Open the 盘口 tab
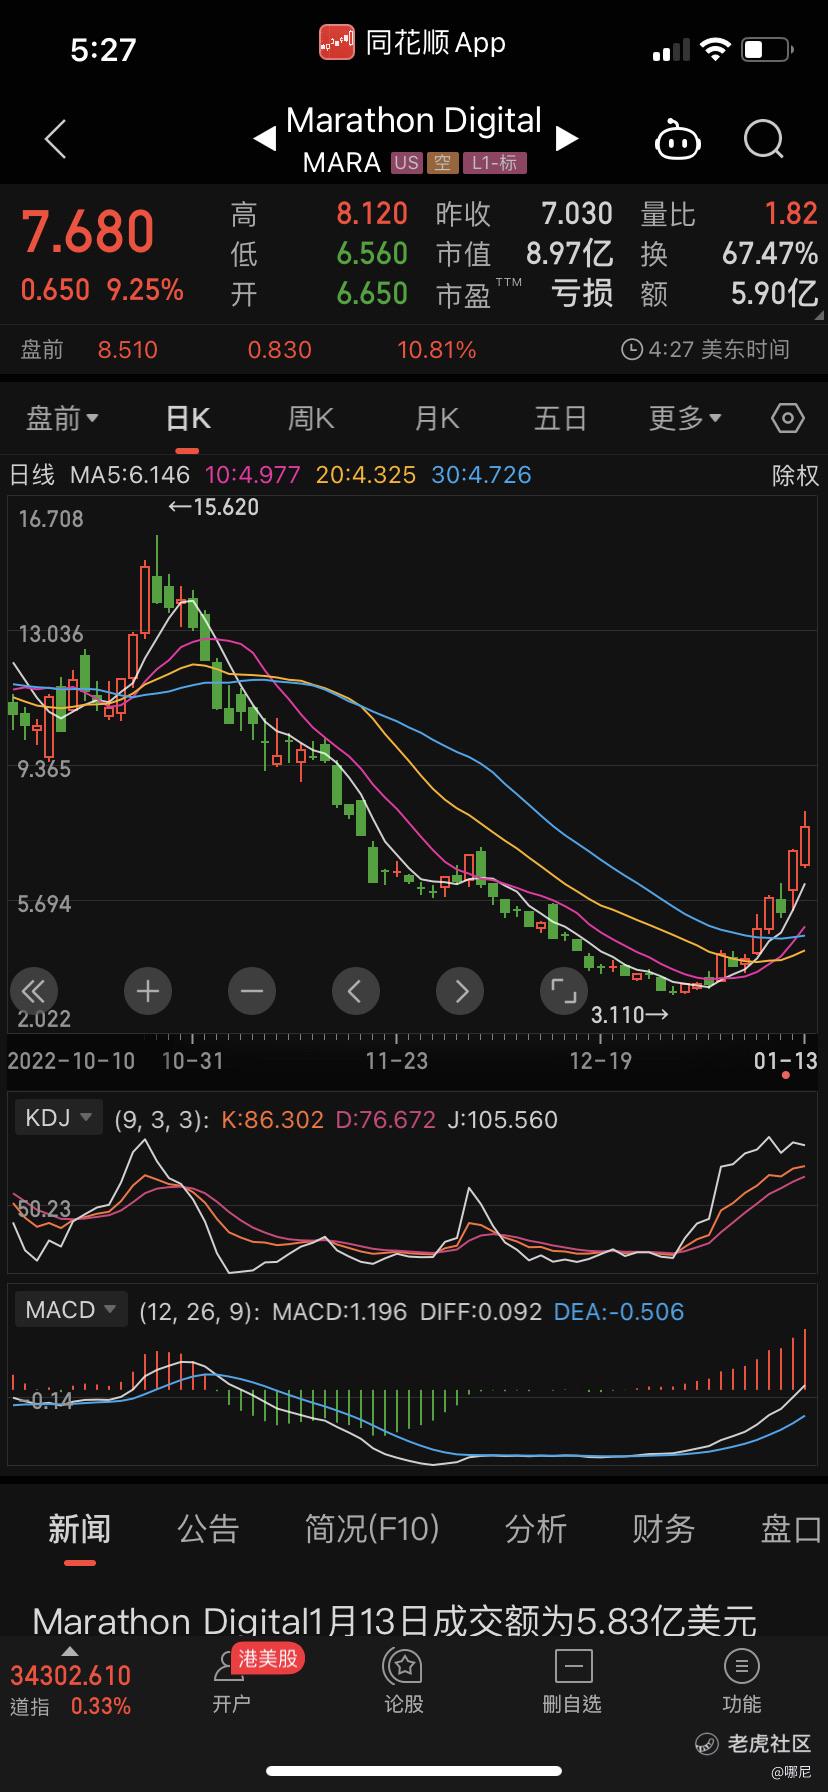The width and height of the screenshot is (828, 1792). click(792, 1529)
